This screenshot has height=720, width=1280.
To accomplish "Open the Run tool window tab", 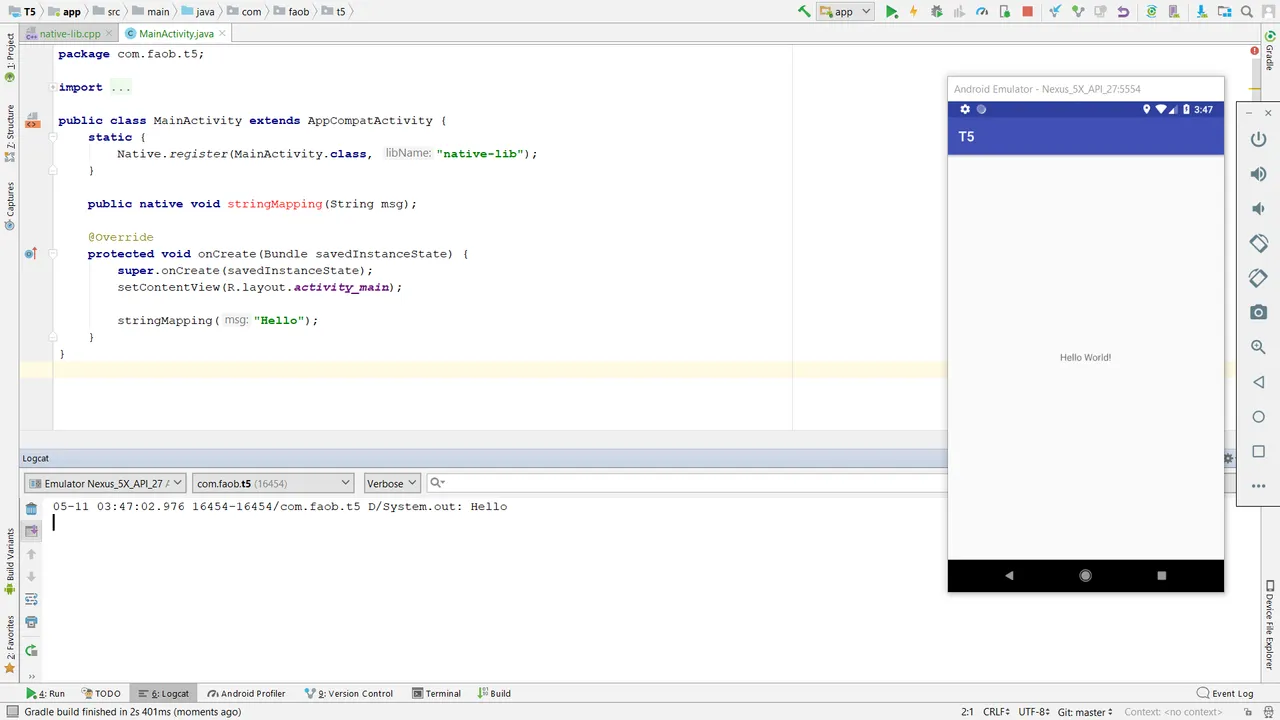I will 46,693.
